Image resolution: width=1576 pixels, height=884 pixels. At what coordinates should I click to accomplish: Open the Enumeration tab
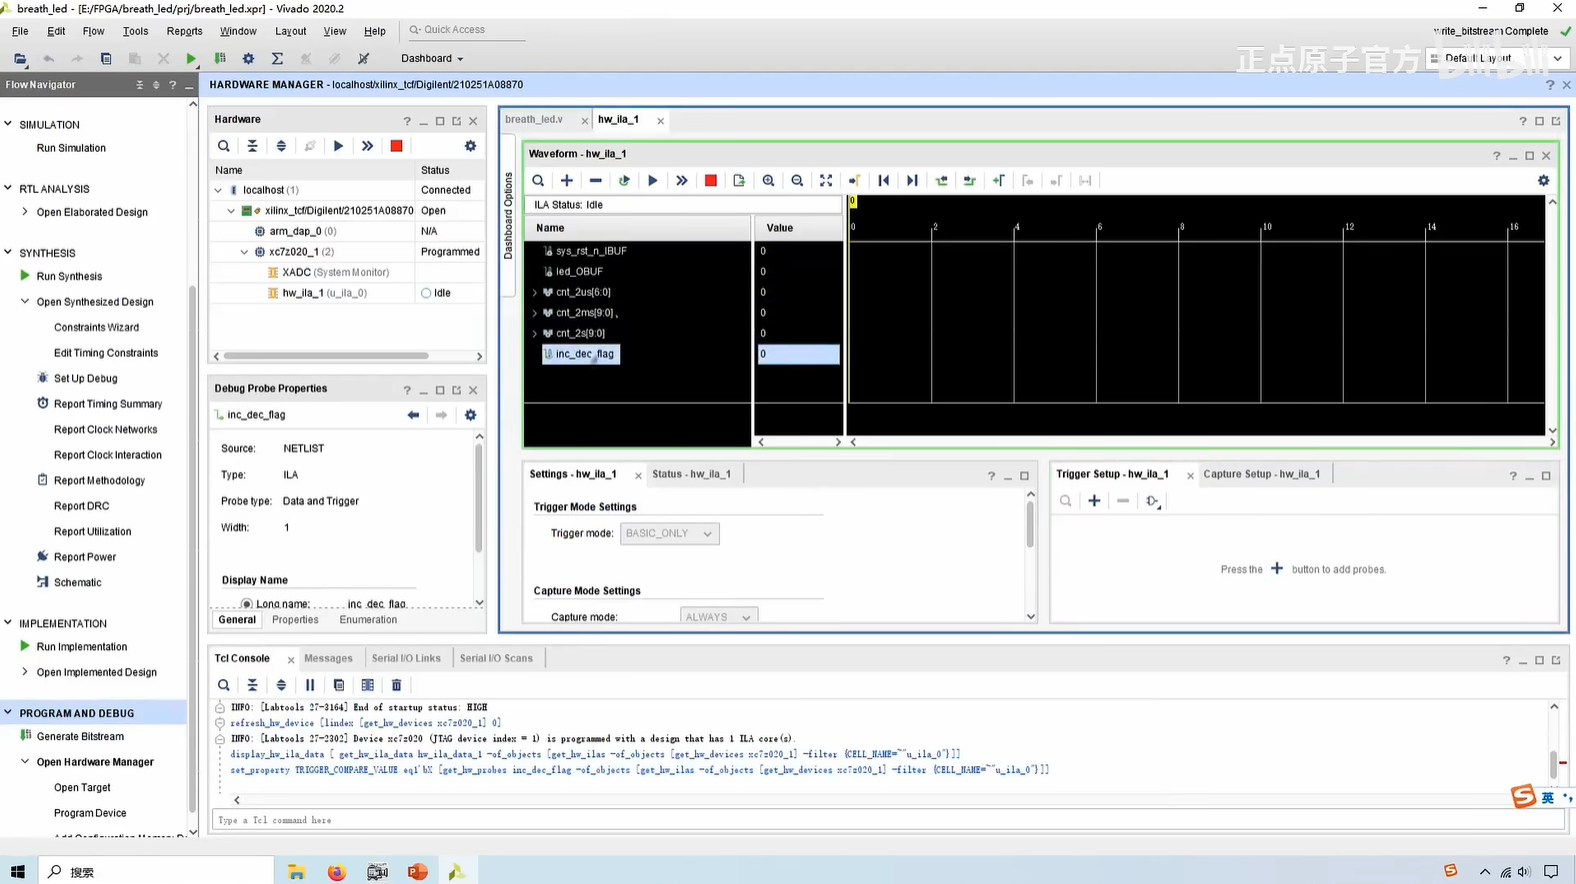pyautogui.click(x=368, y=620)
